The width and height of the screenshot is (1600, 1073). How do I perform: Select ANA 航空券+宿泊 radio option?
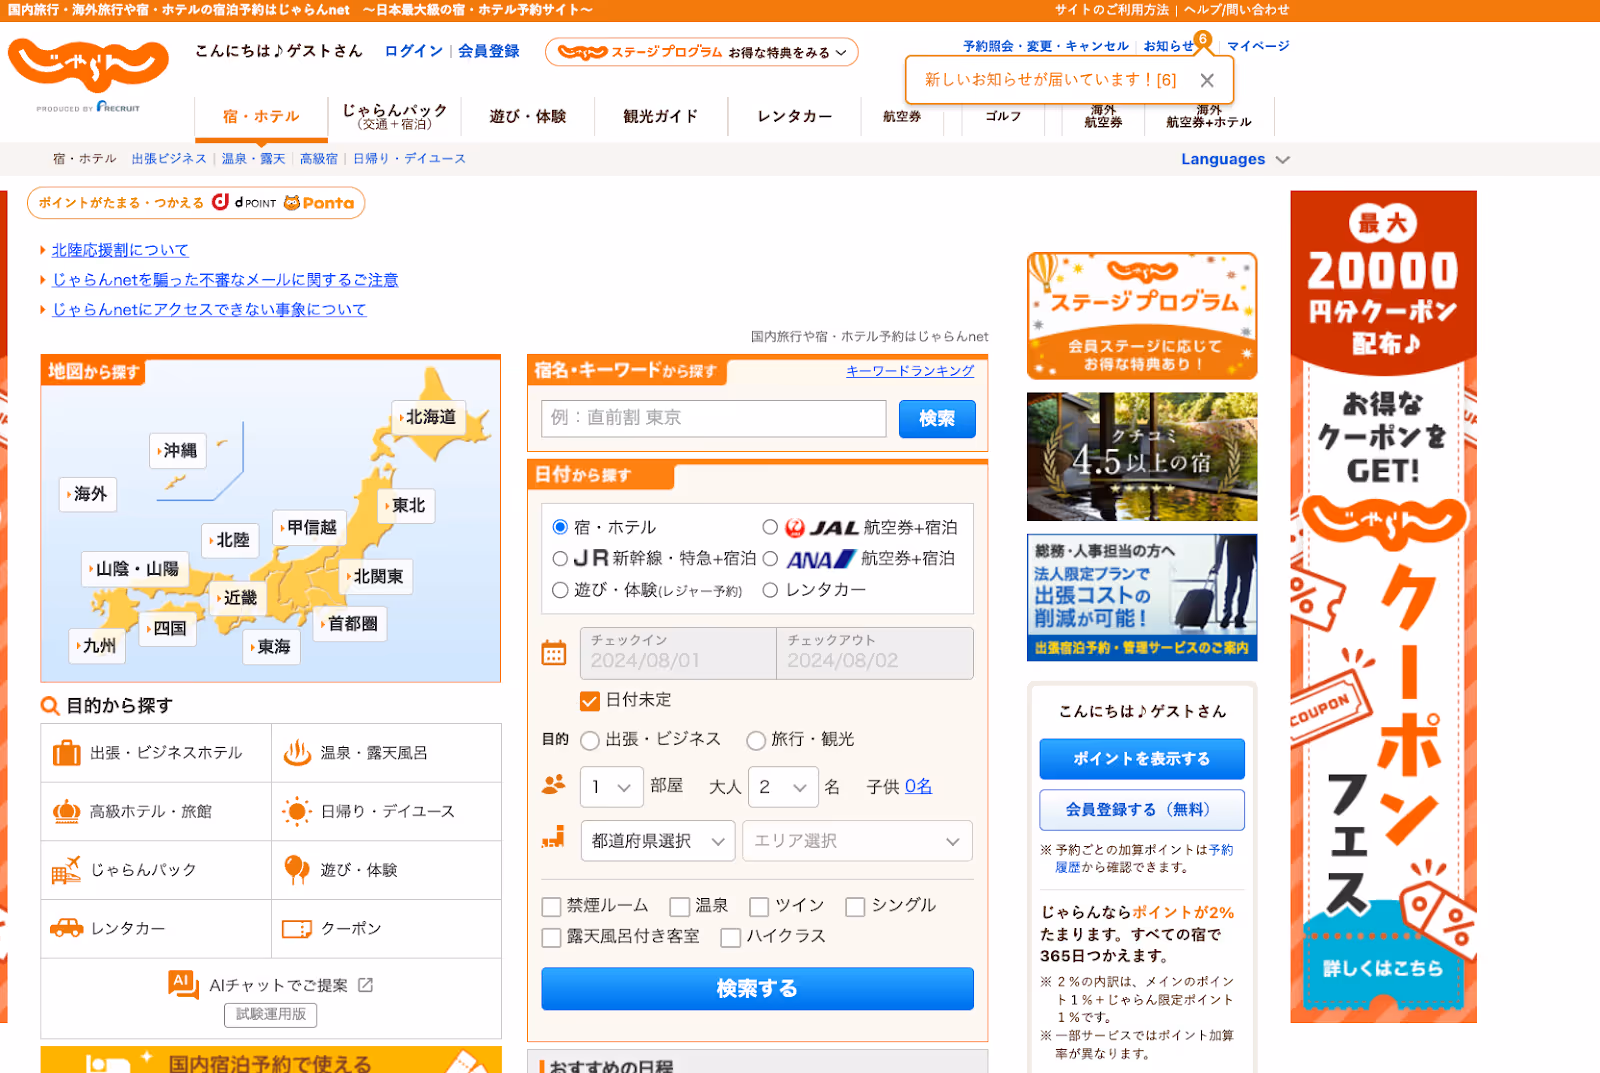click(x=770, y=558)
